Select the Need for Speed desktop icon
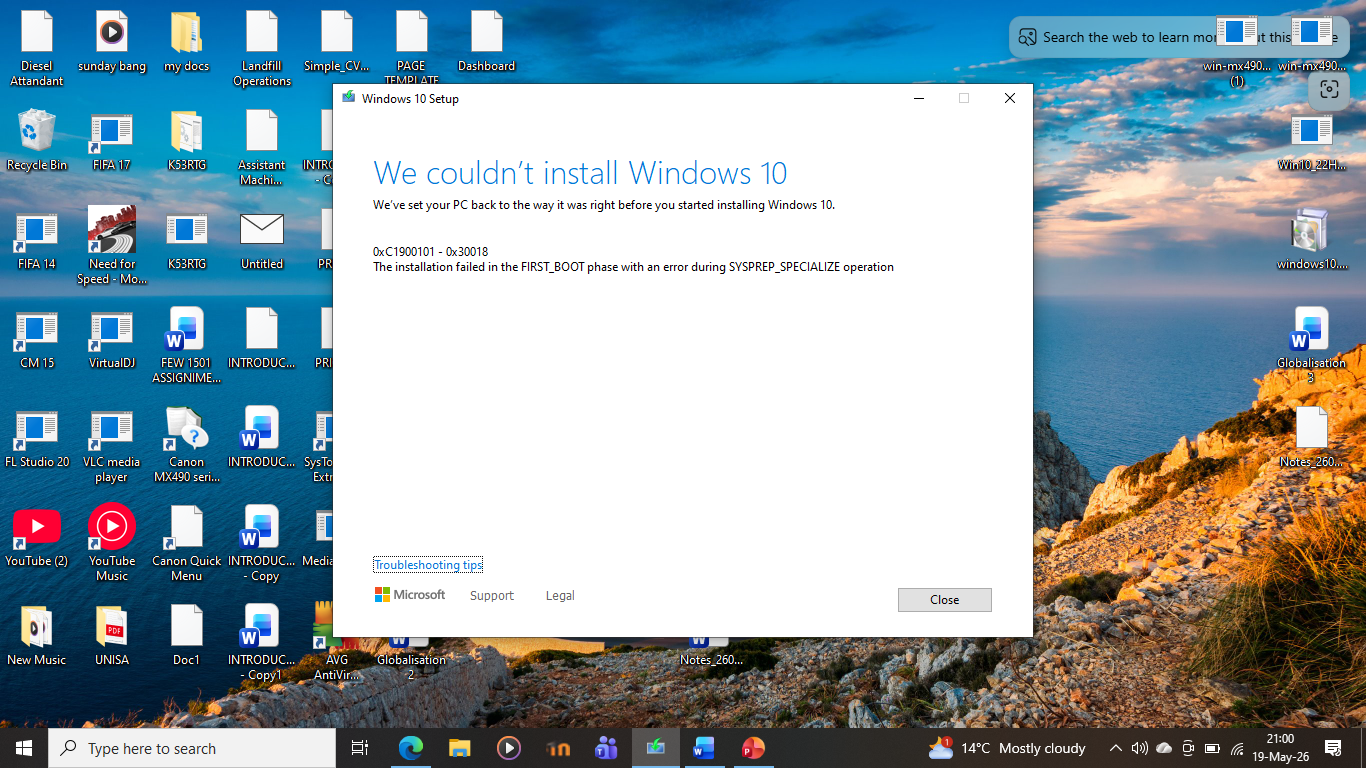 pos(111,246)
